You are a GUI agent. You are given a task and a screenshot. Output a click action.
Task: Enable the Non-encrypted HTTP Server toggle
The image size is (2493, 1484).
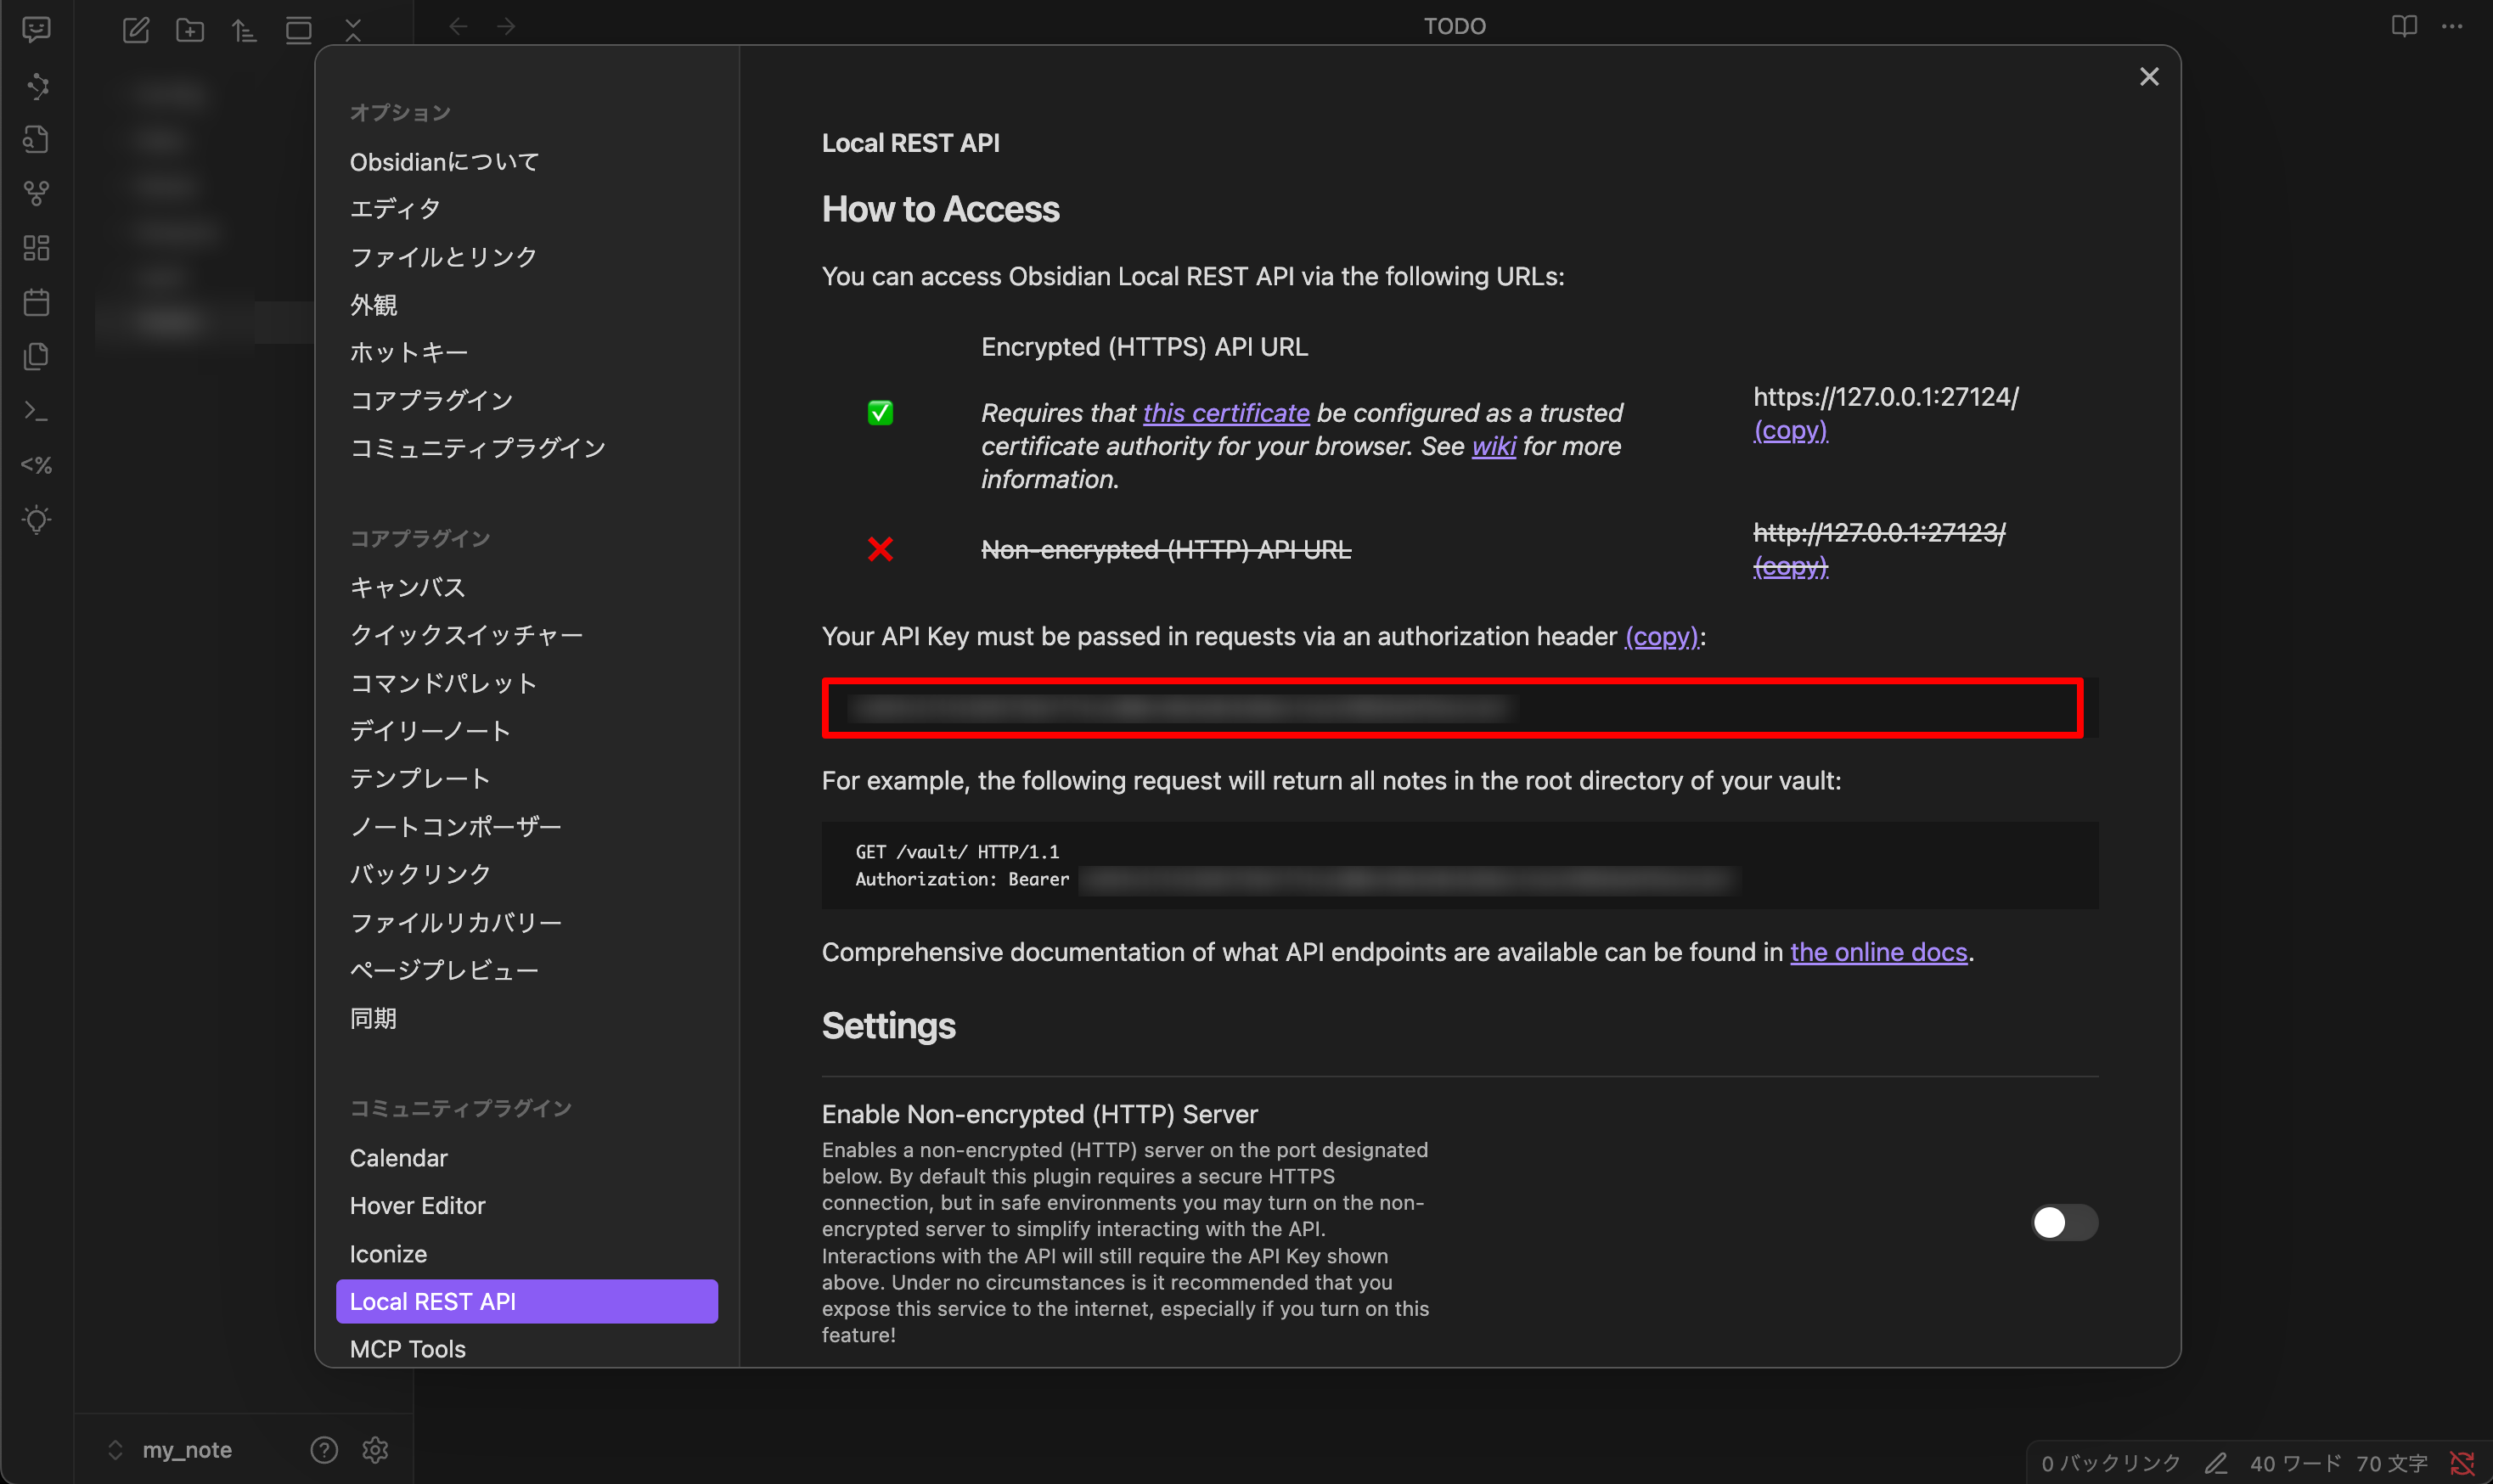2063,1222
